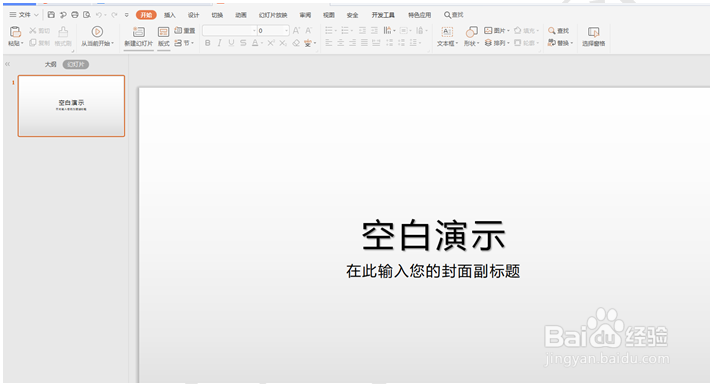The image size is (710, 384).
Task: Open the font name dropdown
Action: click(x=254, y=30)
